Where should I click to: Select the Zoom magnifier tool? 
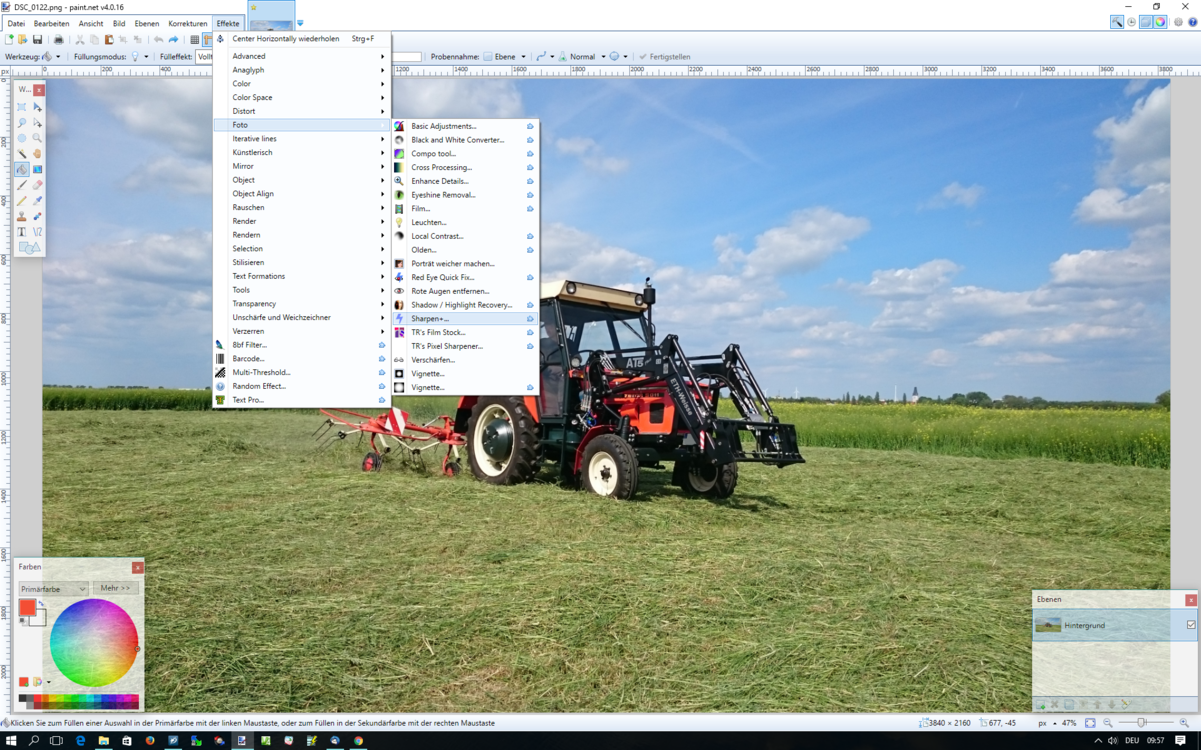37,138
